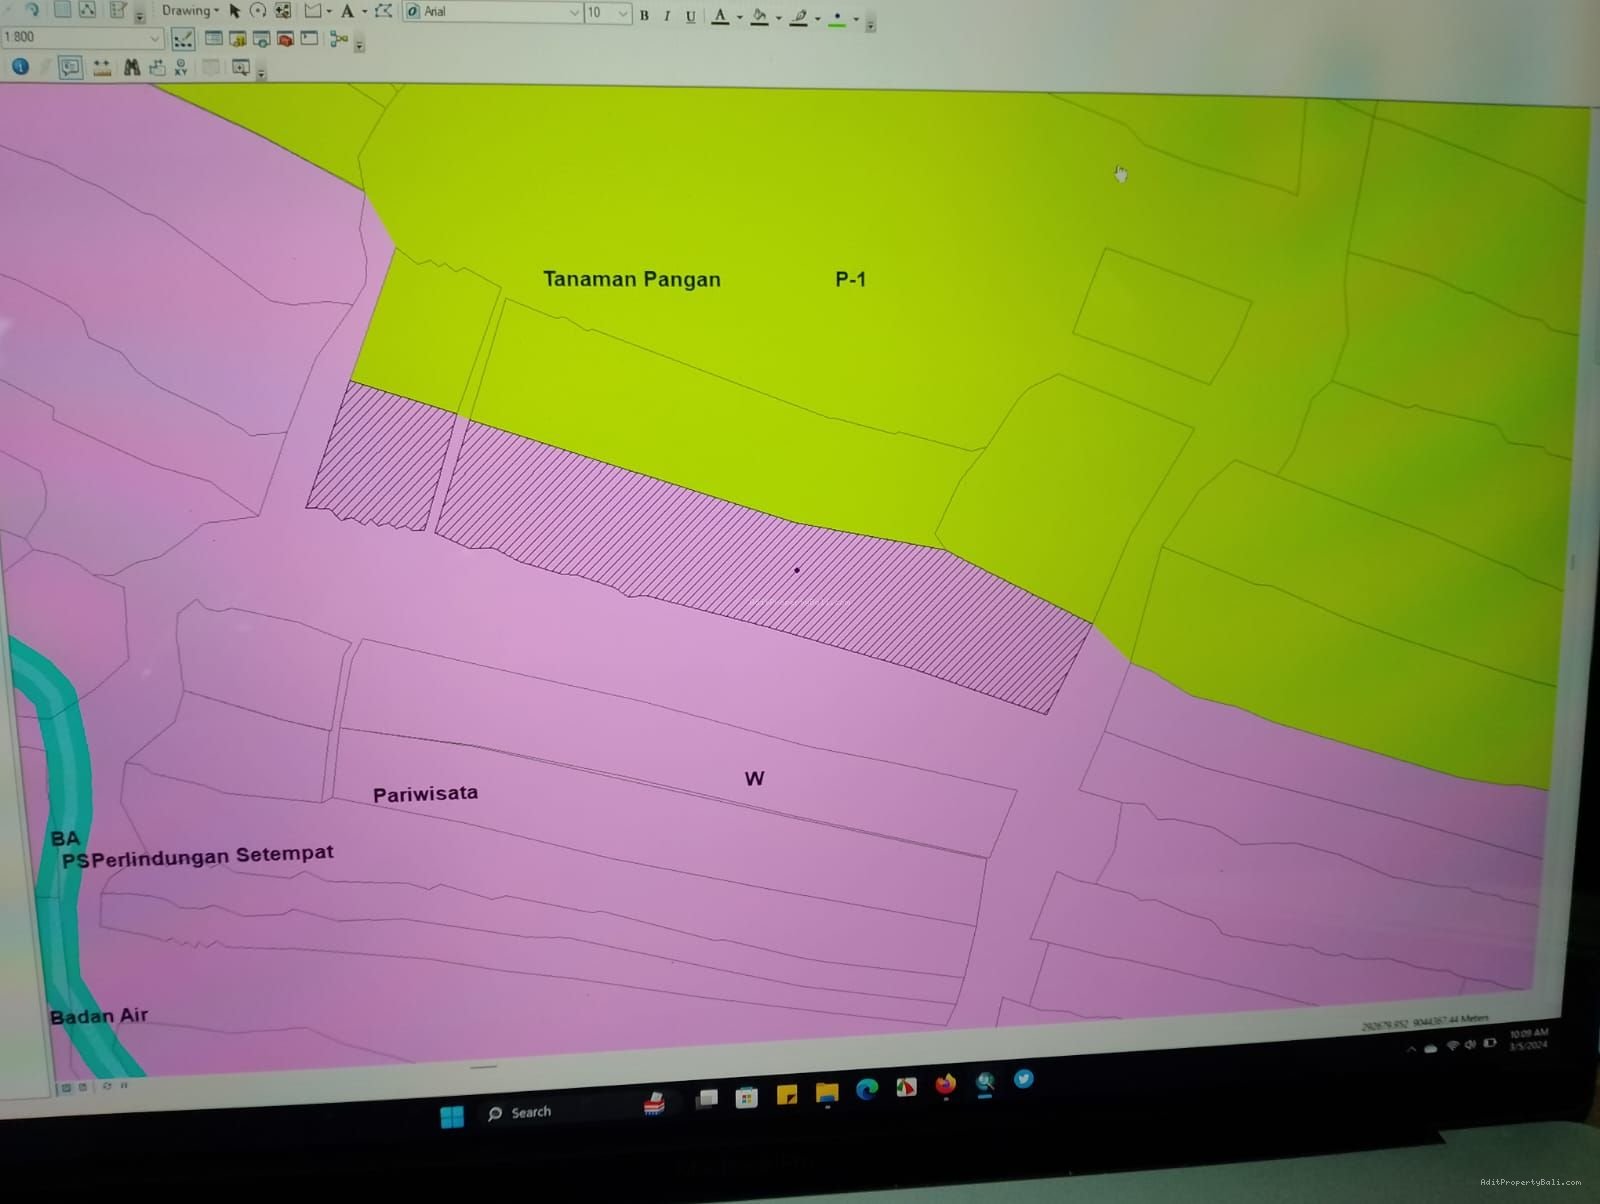Open the font size 10 dropdown

click(623, 13)
